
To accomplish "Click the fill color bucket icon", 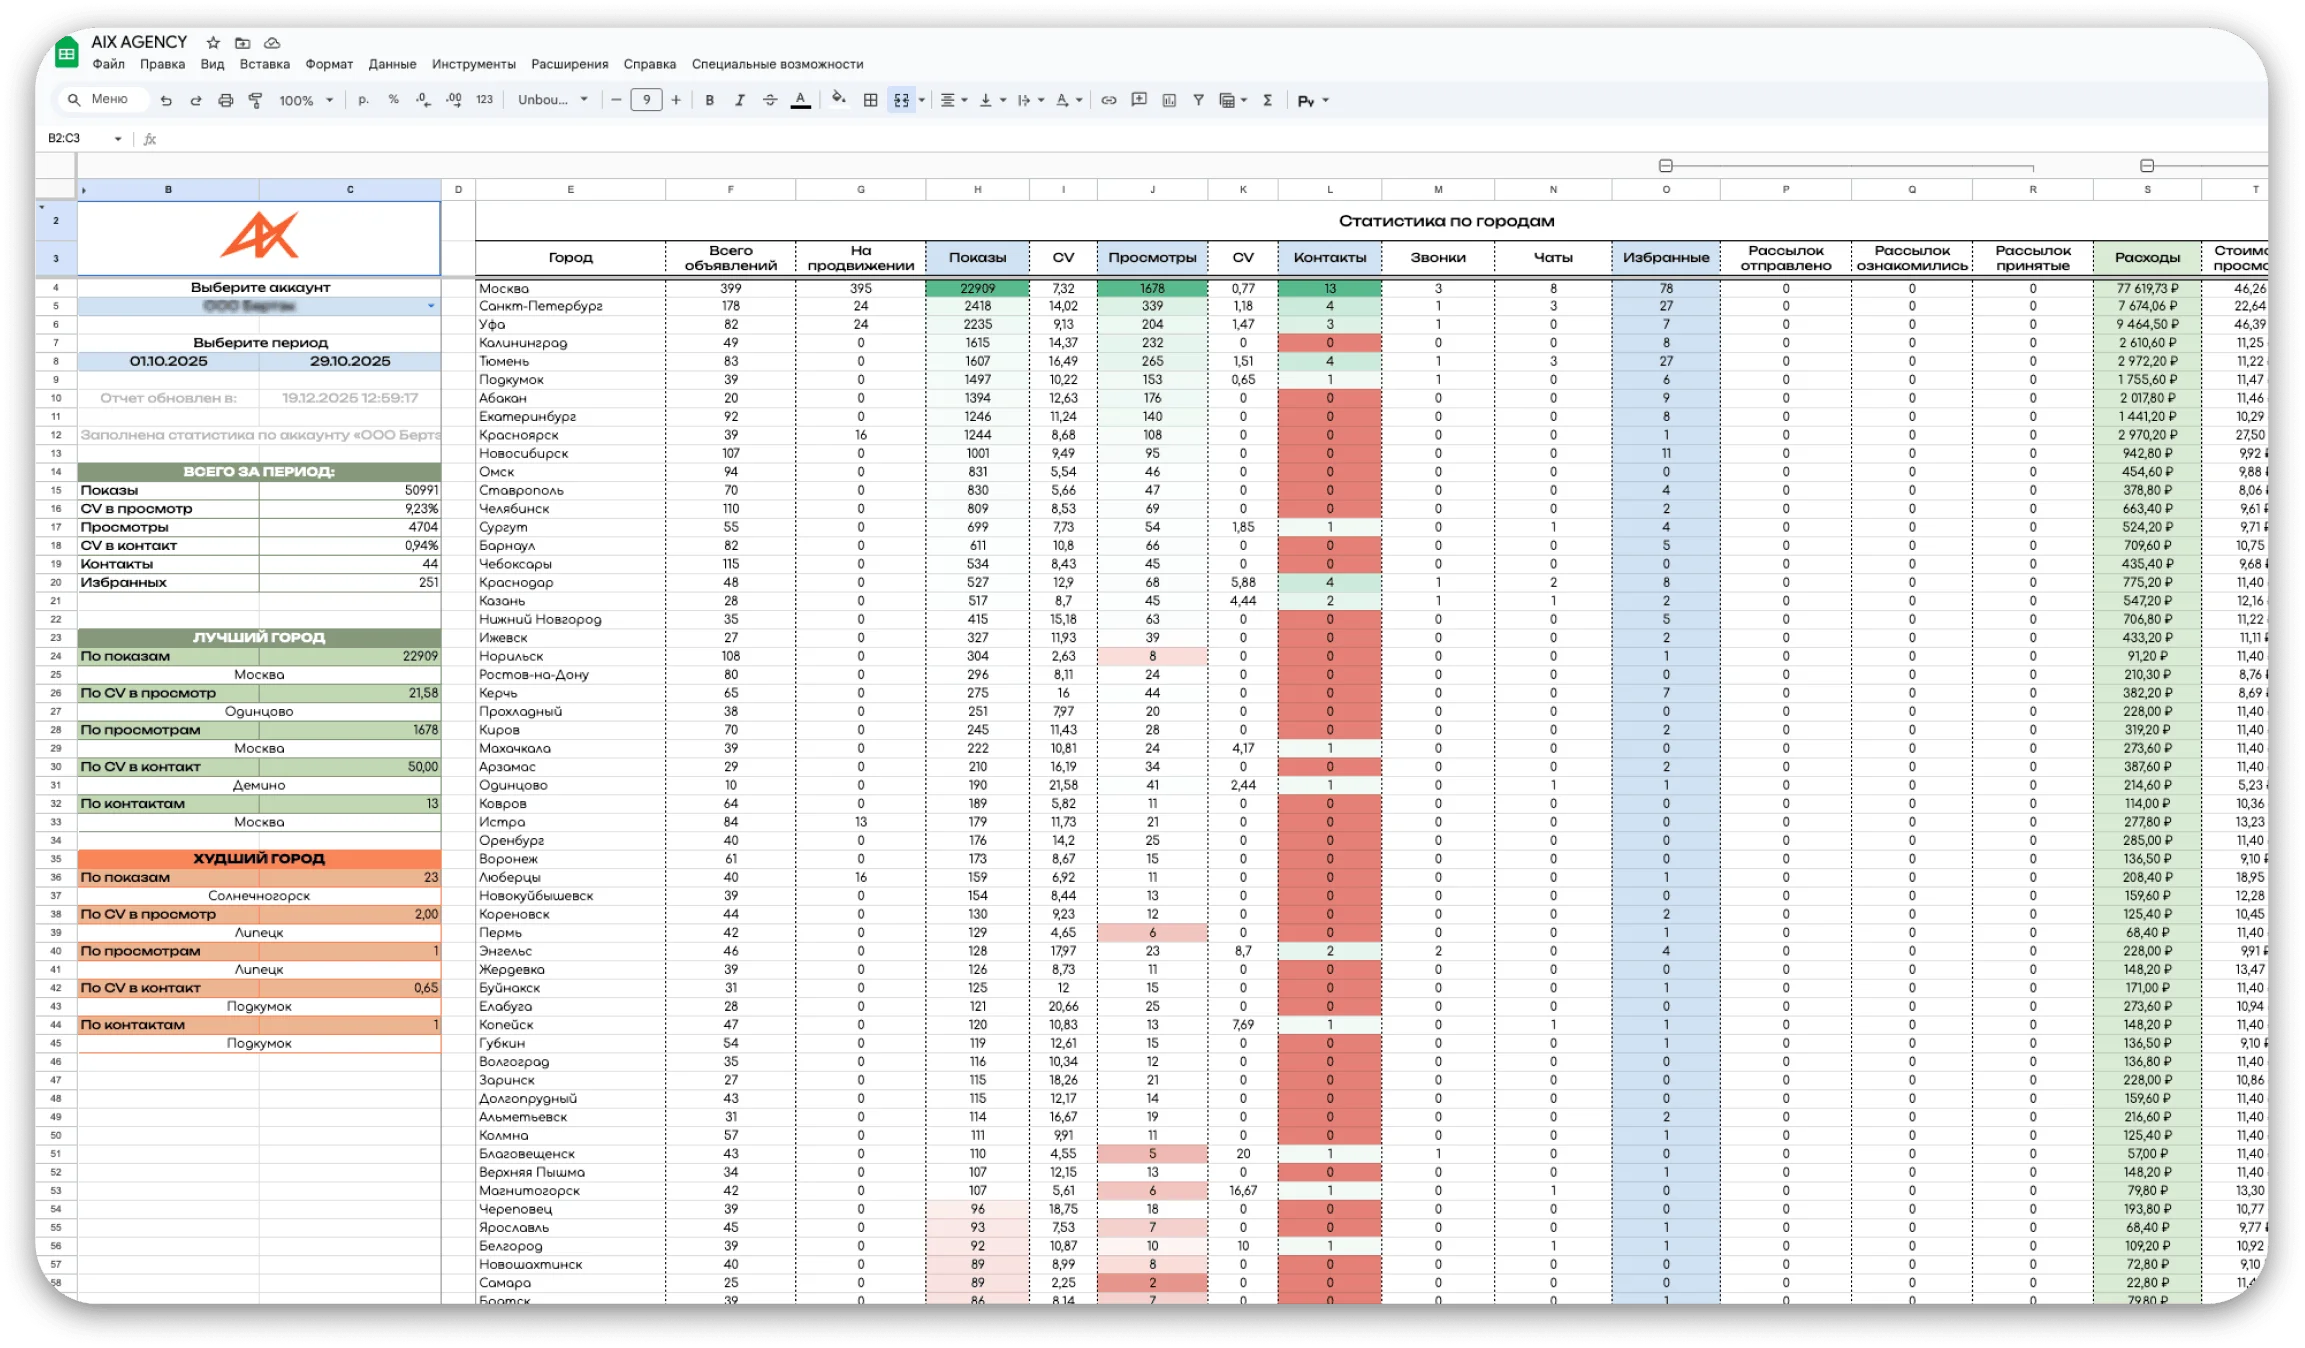I will [x=839, y=99].
